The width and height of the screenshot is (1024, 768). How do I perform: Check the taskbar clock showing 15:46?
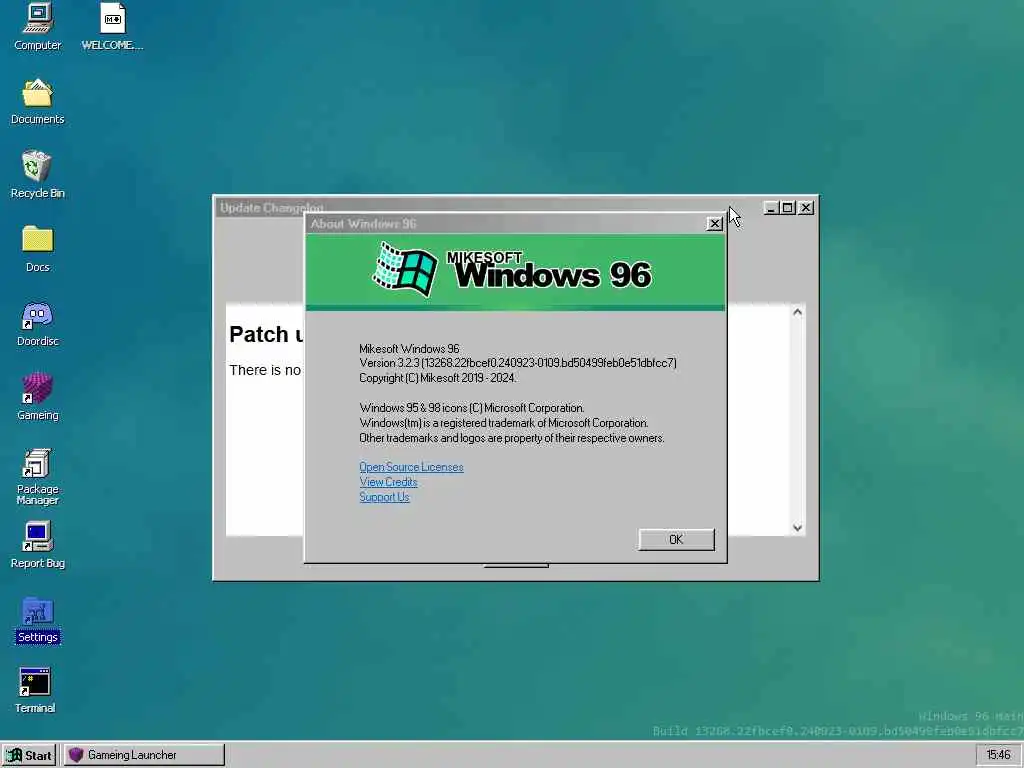tap(998, 755)
